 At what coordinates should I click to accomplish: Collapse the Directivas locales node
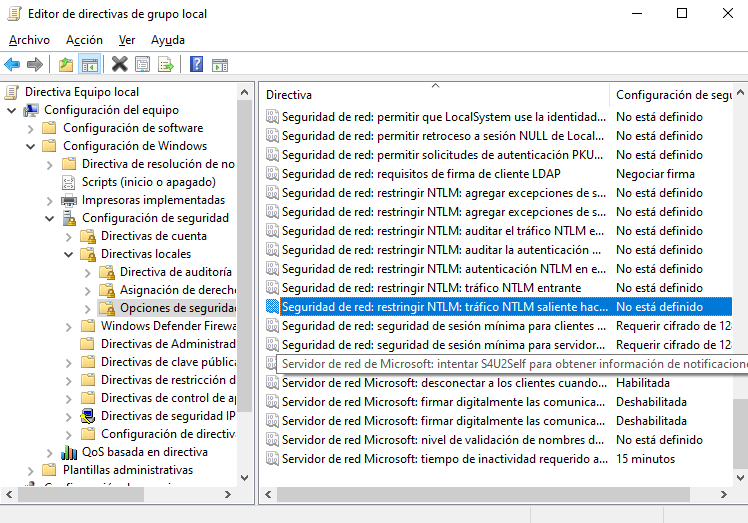pos(69,254)
